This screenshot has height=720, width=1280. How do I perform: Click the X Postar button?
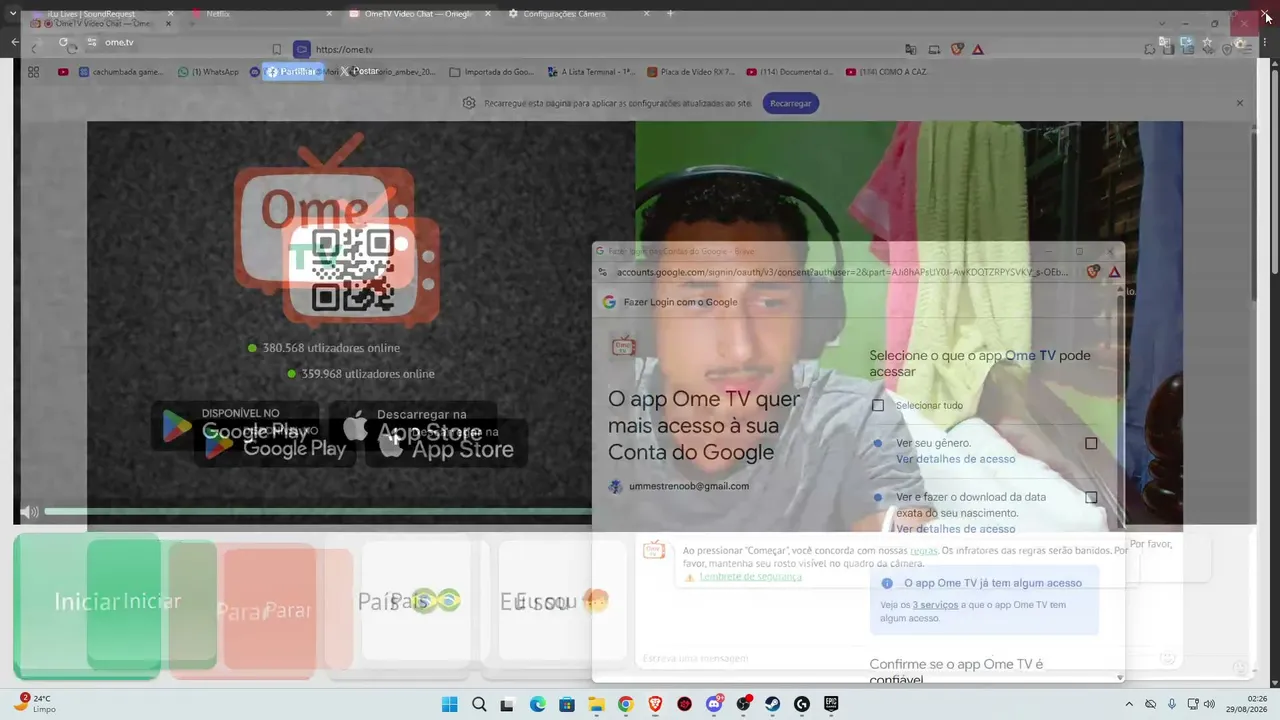[x=359, y=71]
